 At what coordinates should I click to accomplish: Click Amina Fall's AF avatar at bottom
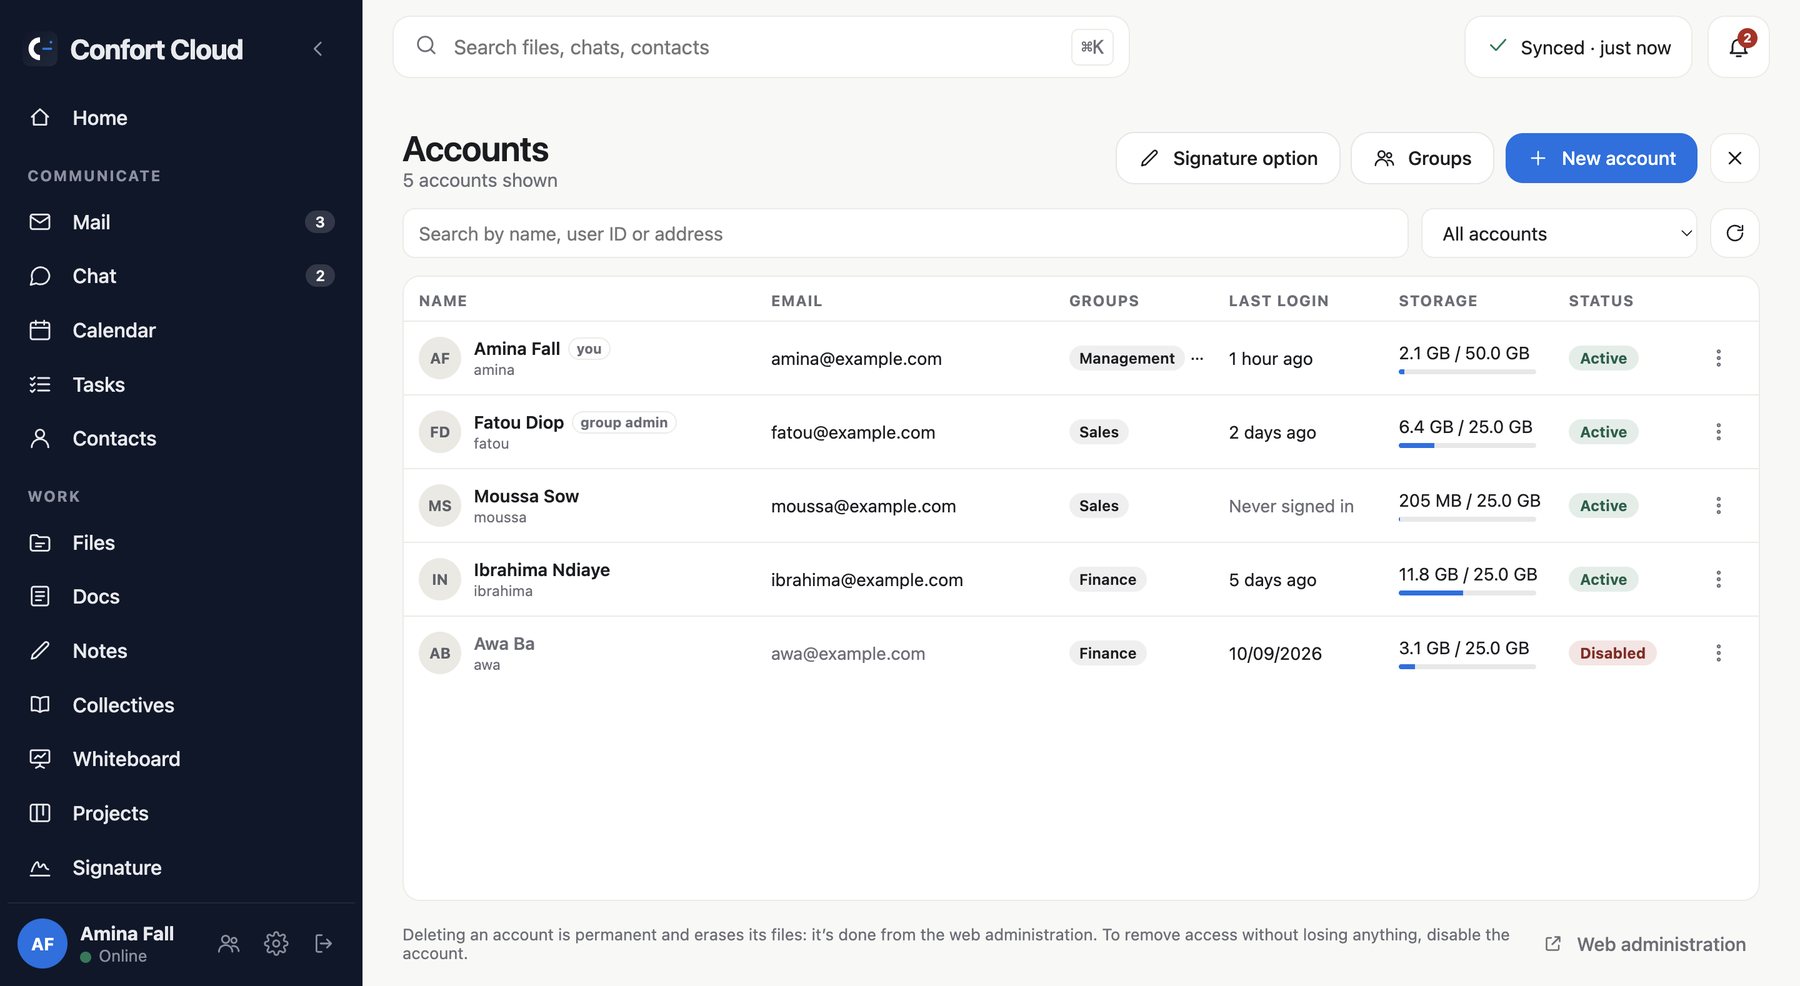[42, 944]
